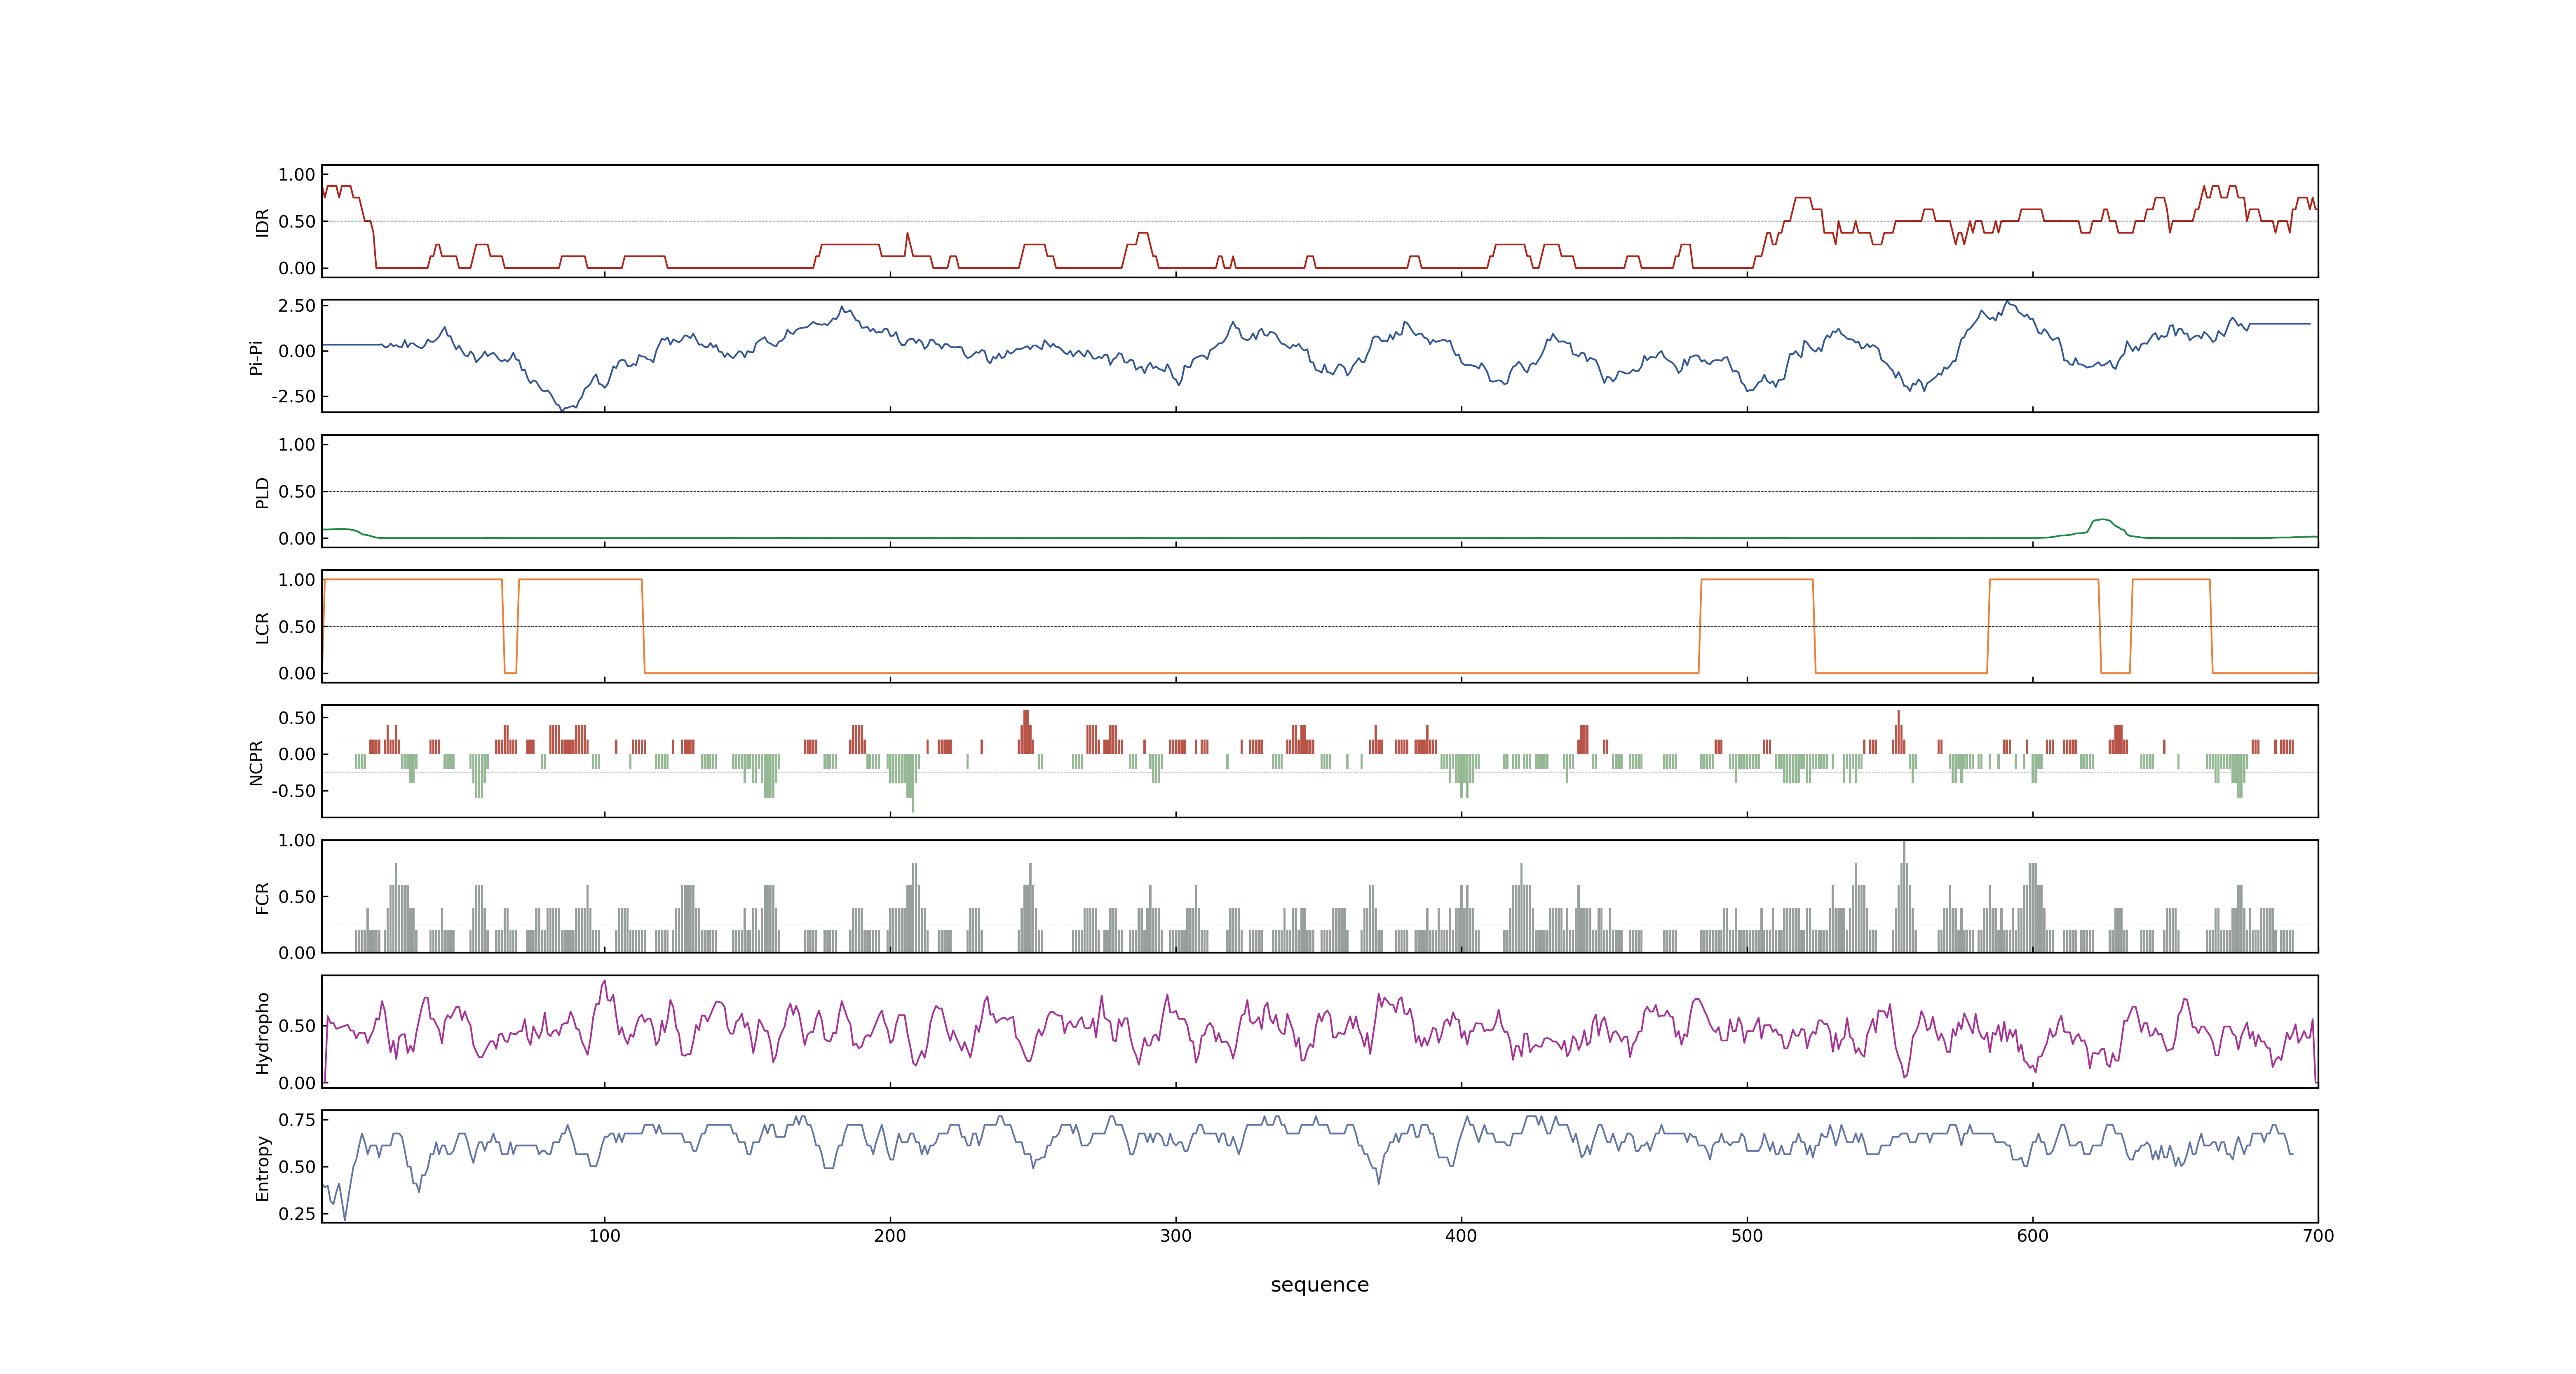Click the -2.50 tick of the Pi-Pi panel
Viewport: 2576px width, 1374px height.
tap(294, 397)
